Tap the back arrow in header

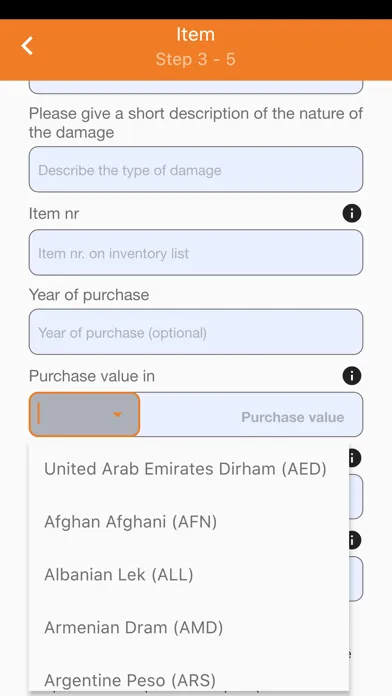pyautogui.click(x=28, y=46)
